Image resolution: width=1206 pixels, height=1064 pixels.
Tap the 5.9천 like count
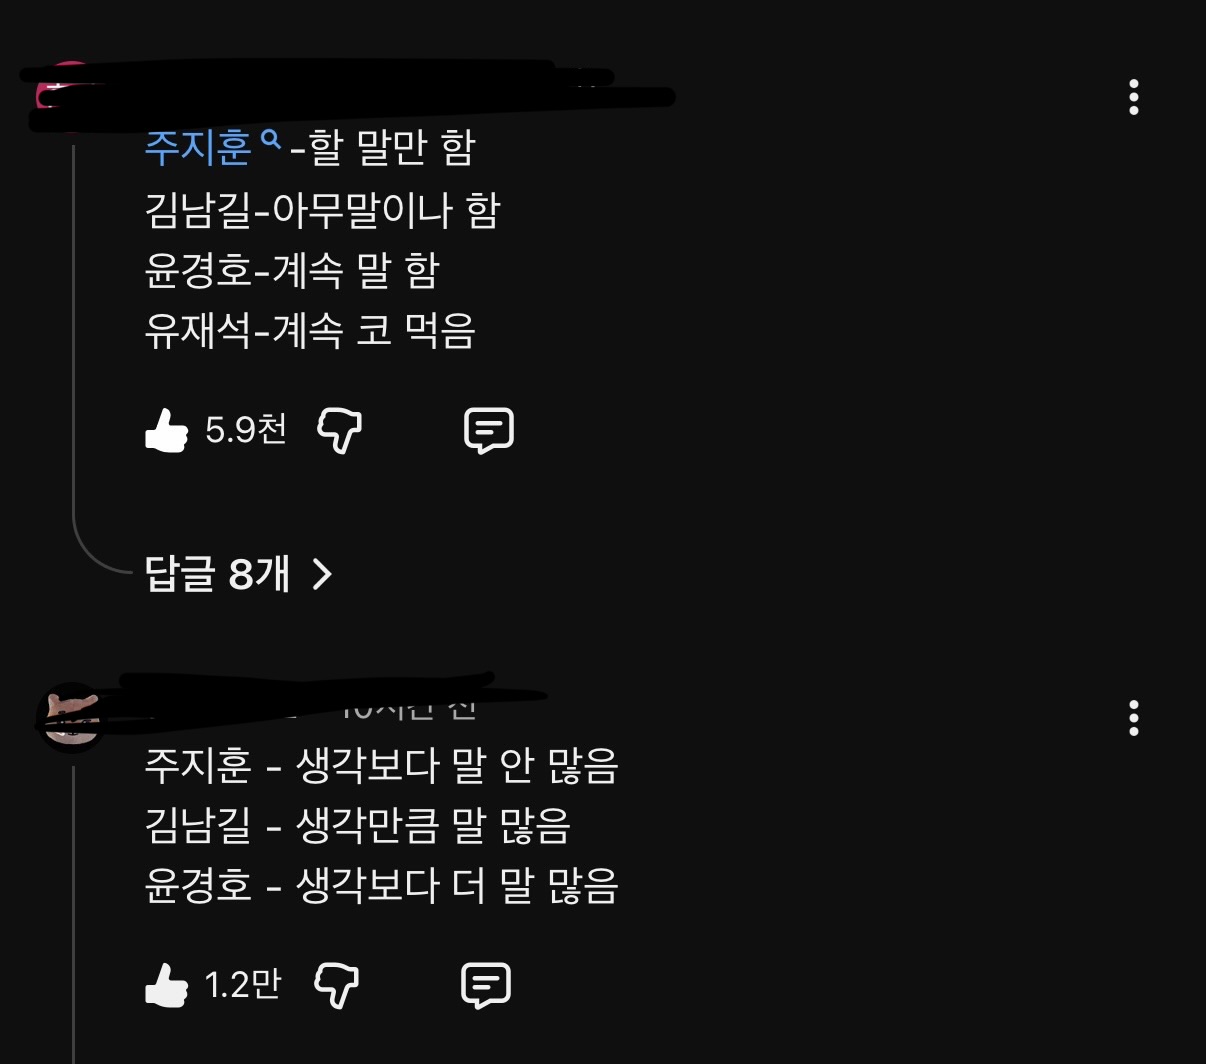click(x=246, y=430)
